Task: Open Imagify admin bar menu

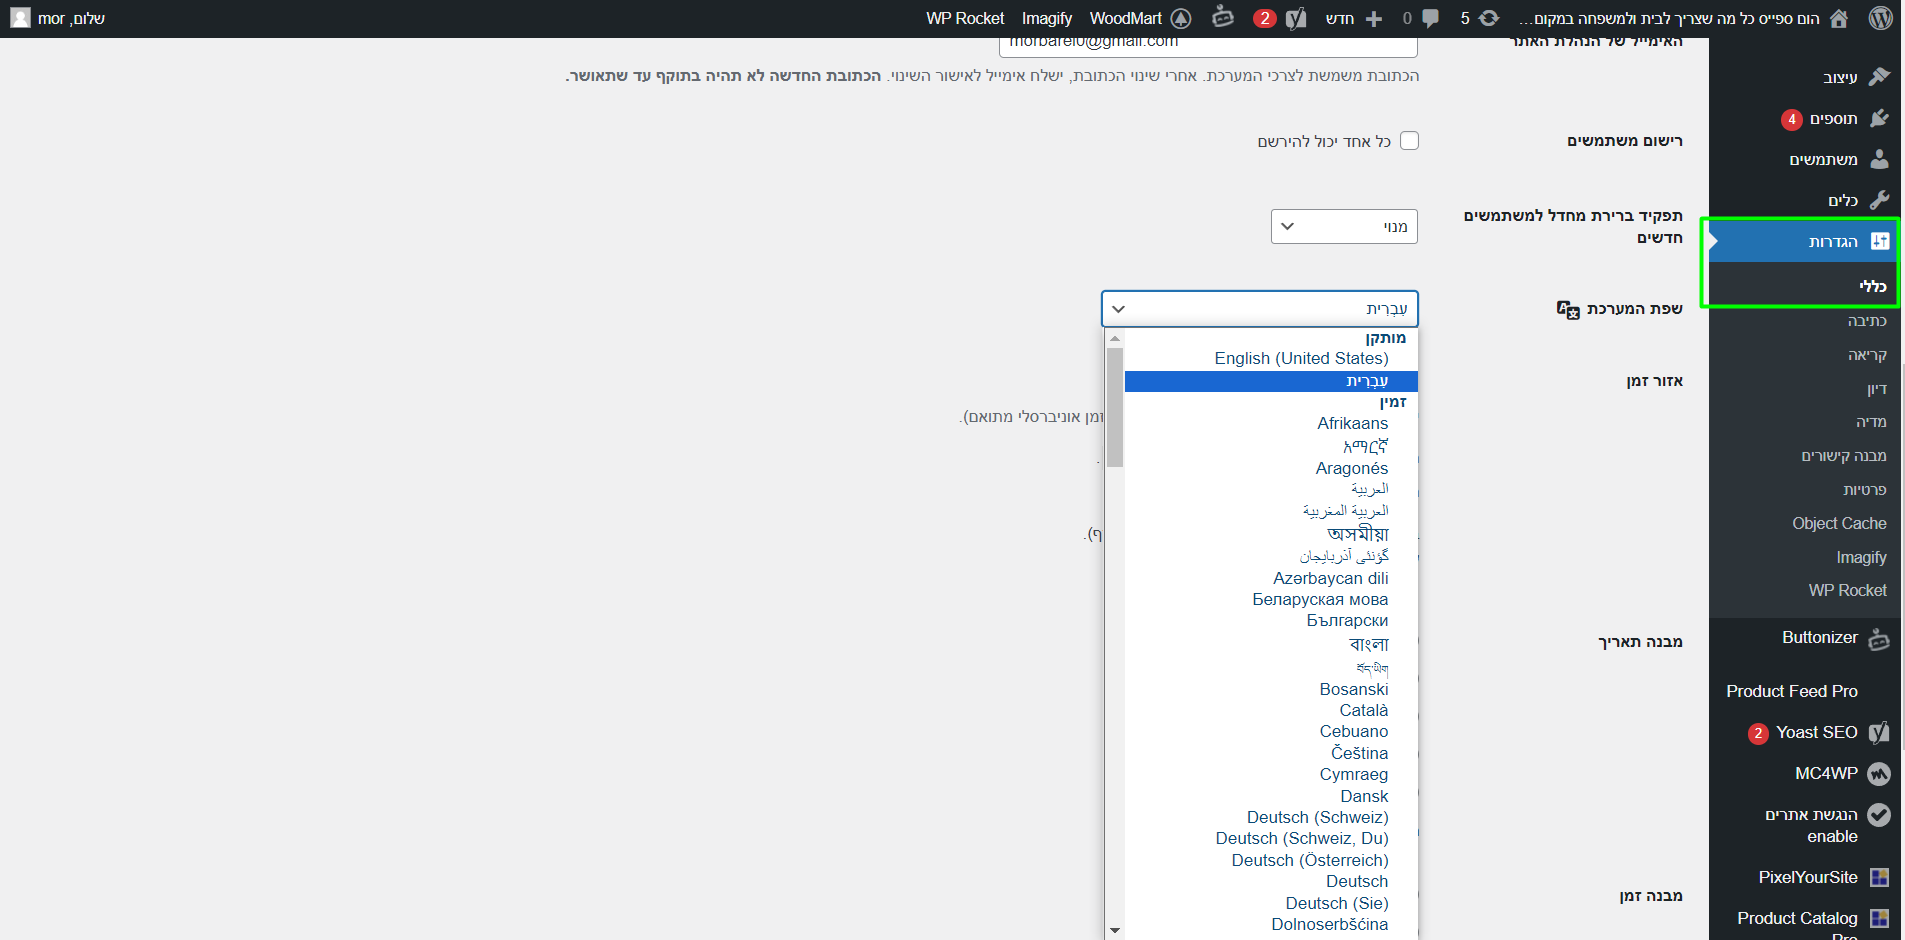Action: coord(1047,18)
